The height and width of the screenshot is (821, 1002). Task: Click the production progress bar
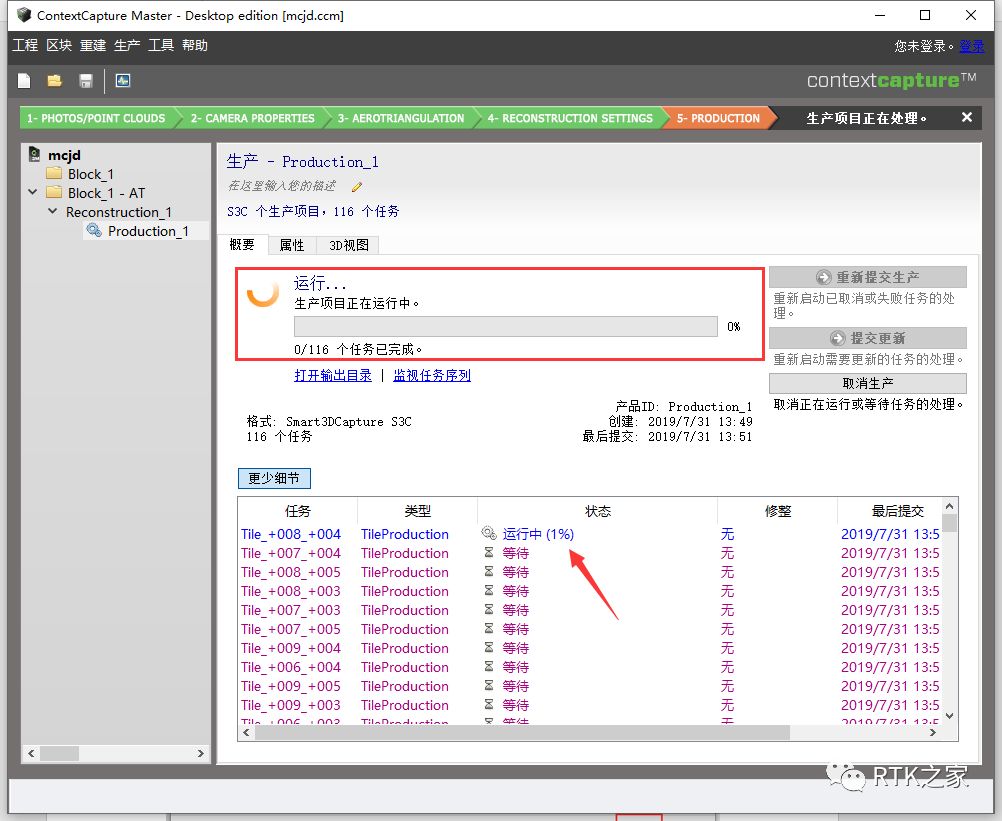point(505,326)
